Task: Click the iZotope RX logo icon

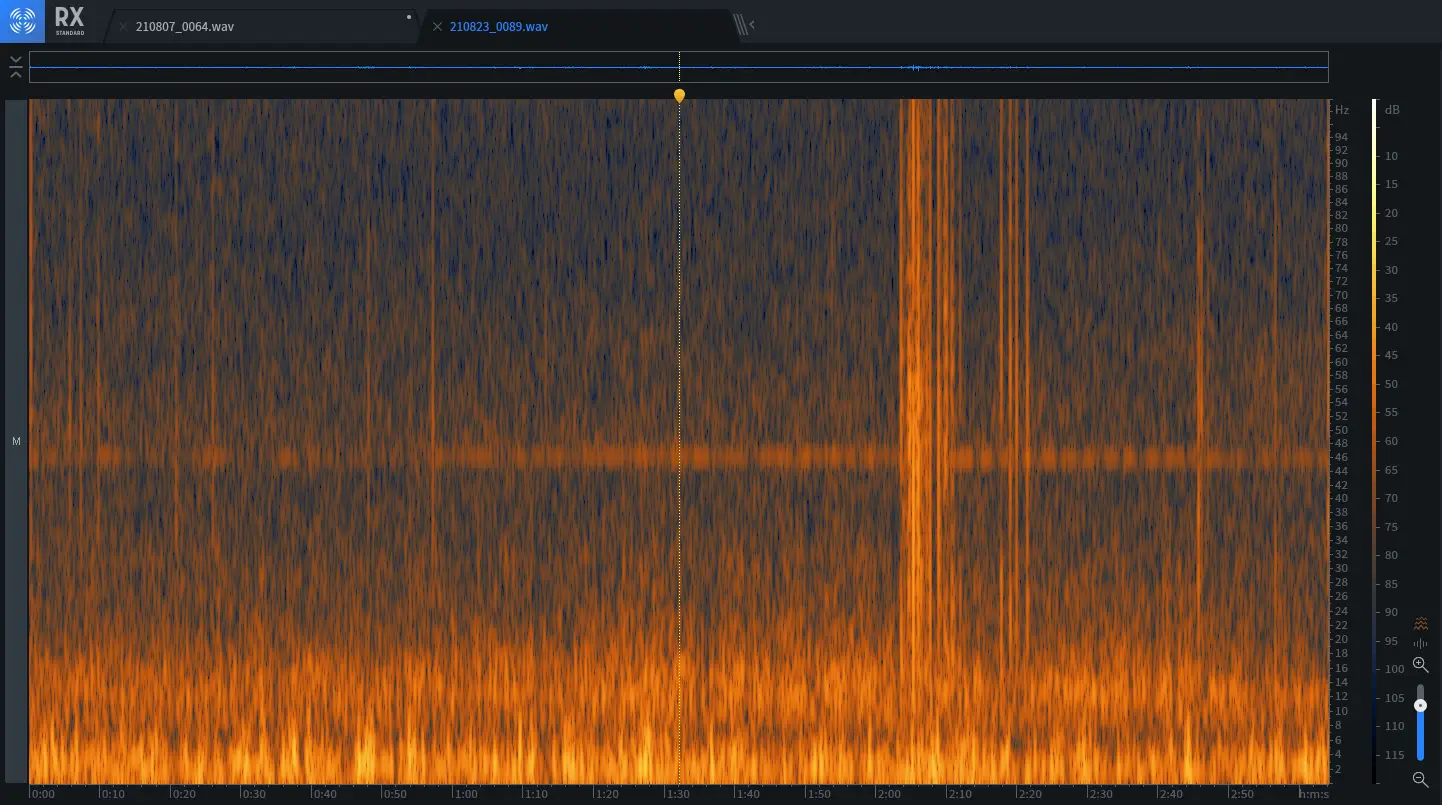Action: click(22, 20)
